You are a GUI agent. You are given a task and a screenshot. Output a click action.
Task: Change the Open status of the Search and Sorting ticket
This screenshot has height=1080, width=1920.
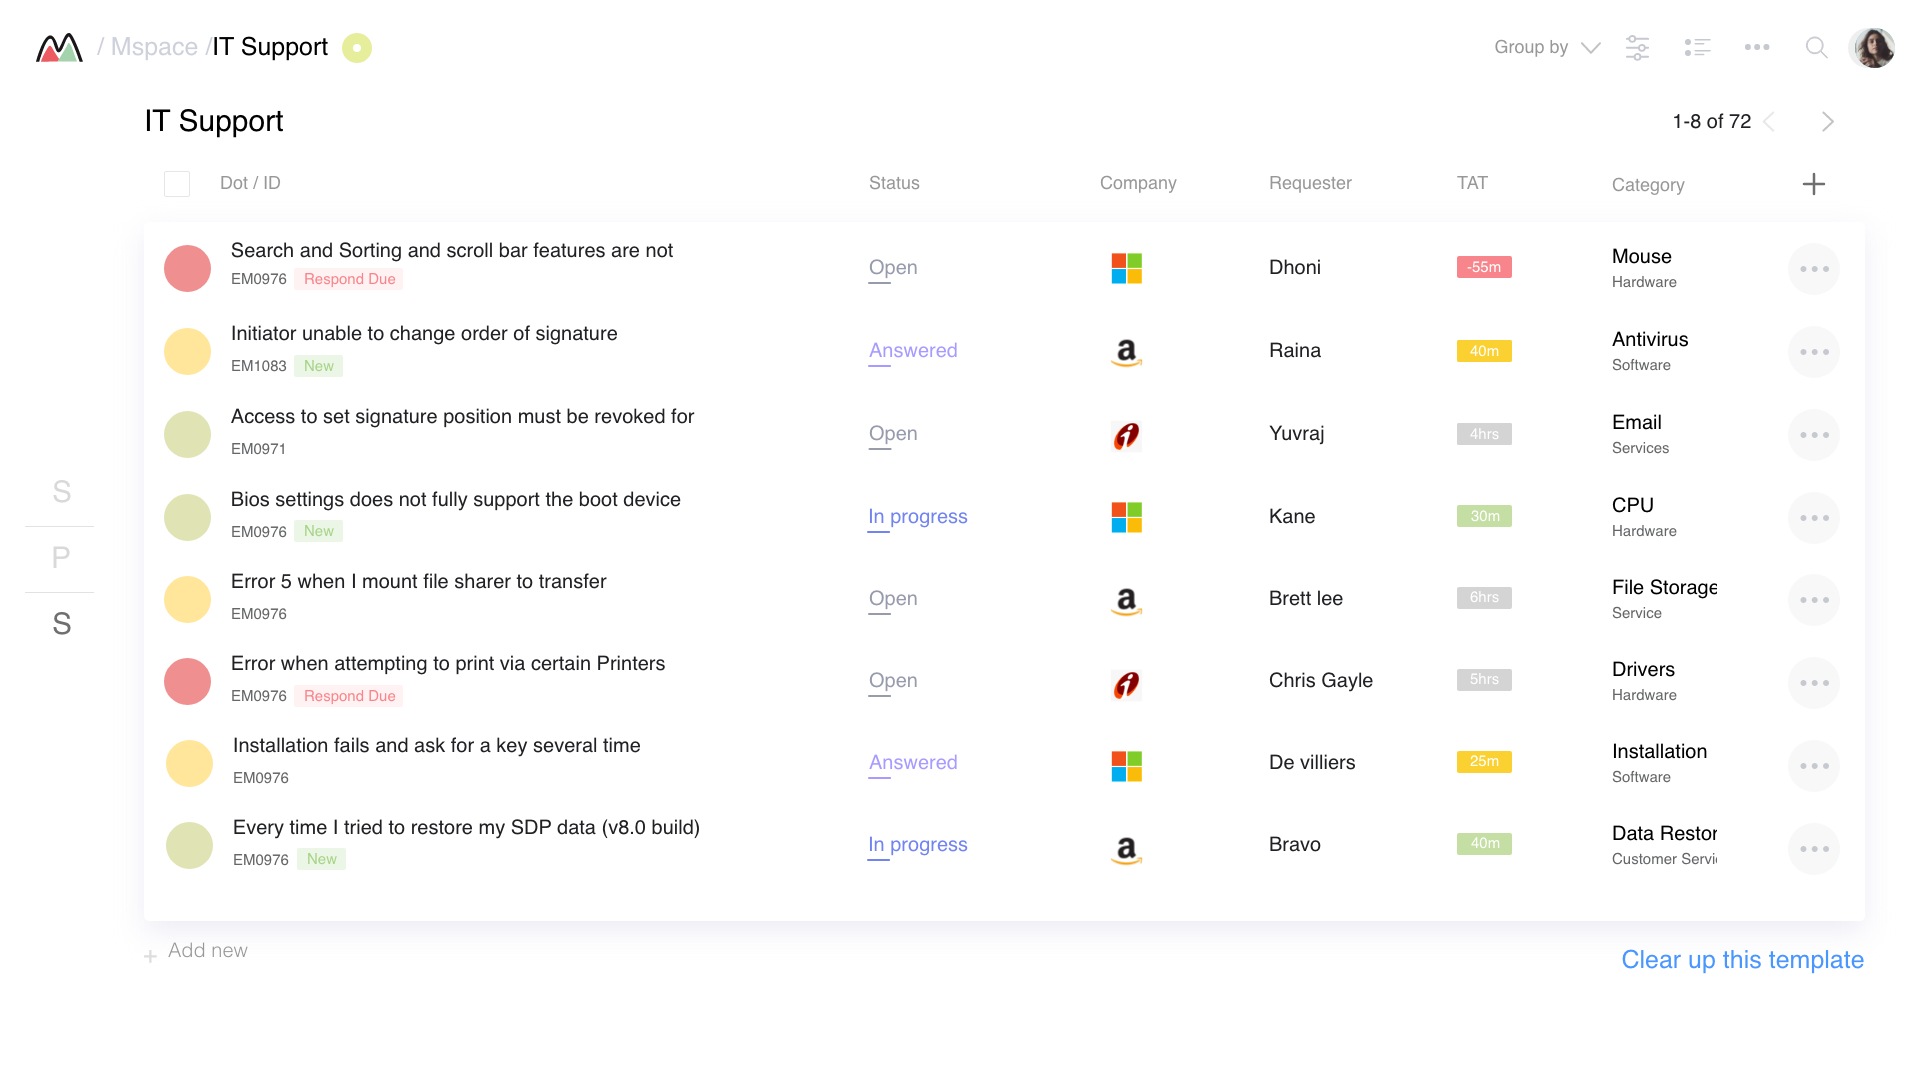point(893,268)
